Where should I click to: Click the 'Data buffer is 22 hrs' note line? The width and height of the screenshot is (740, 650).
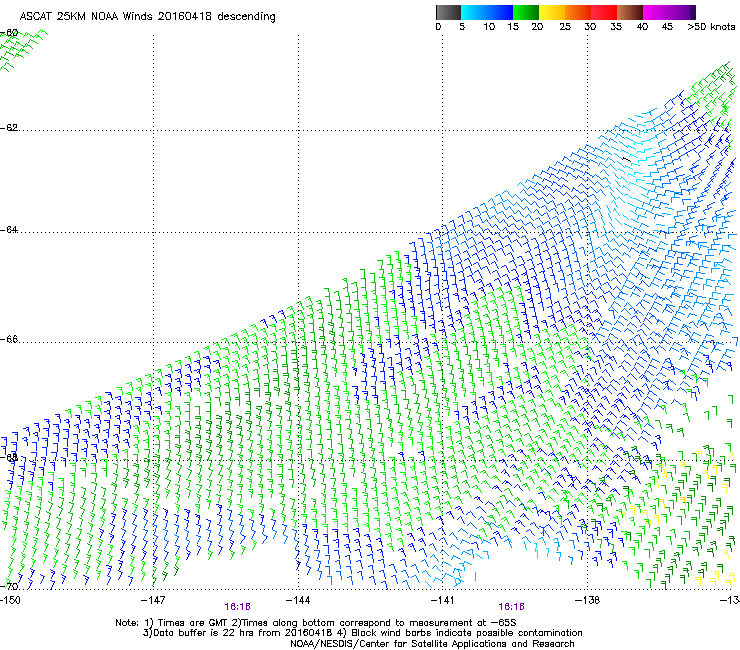click(362, 633)
